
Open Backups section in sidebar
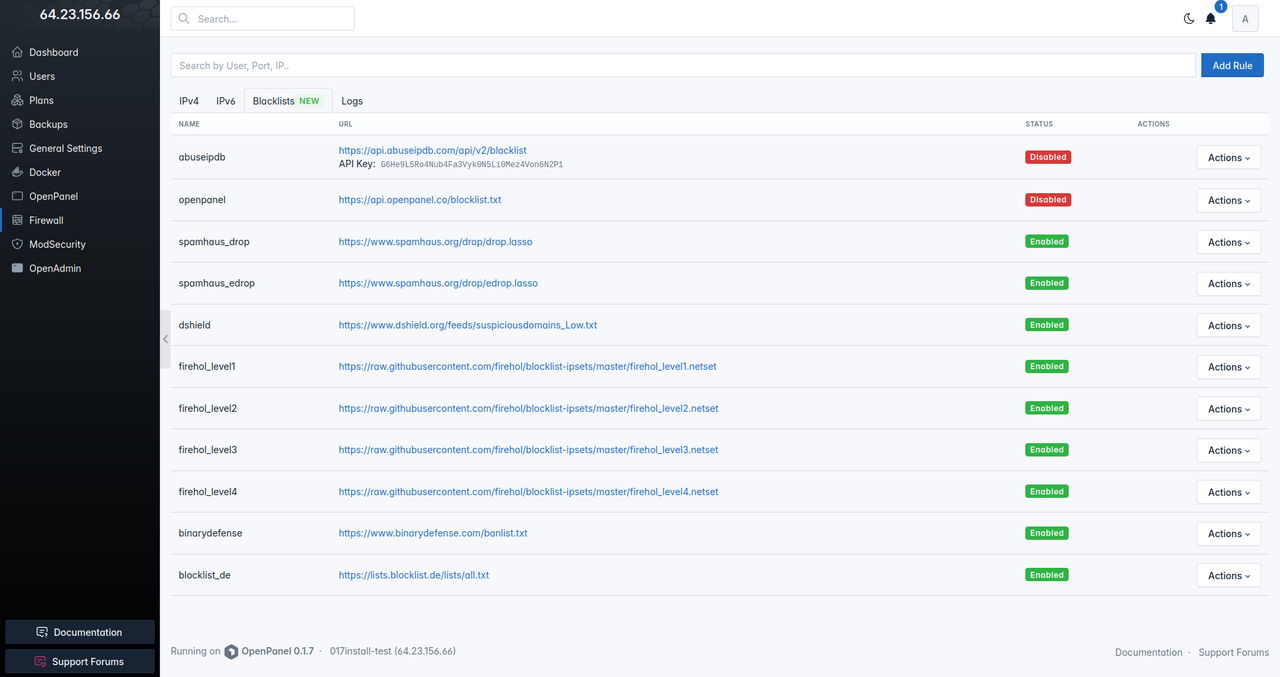48,124
